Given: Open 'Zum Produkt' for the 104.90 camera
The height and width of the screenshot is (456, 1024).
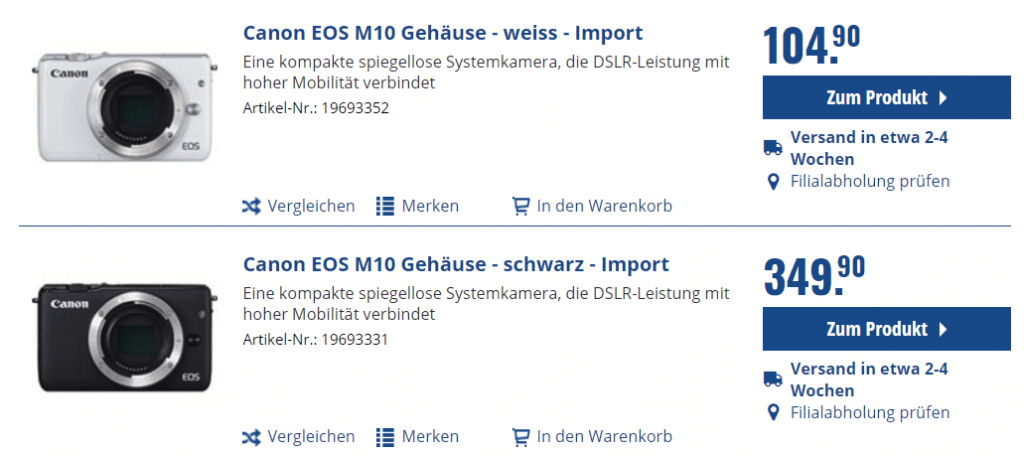Looking at the screenshot, I should (x=886, y=98).
